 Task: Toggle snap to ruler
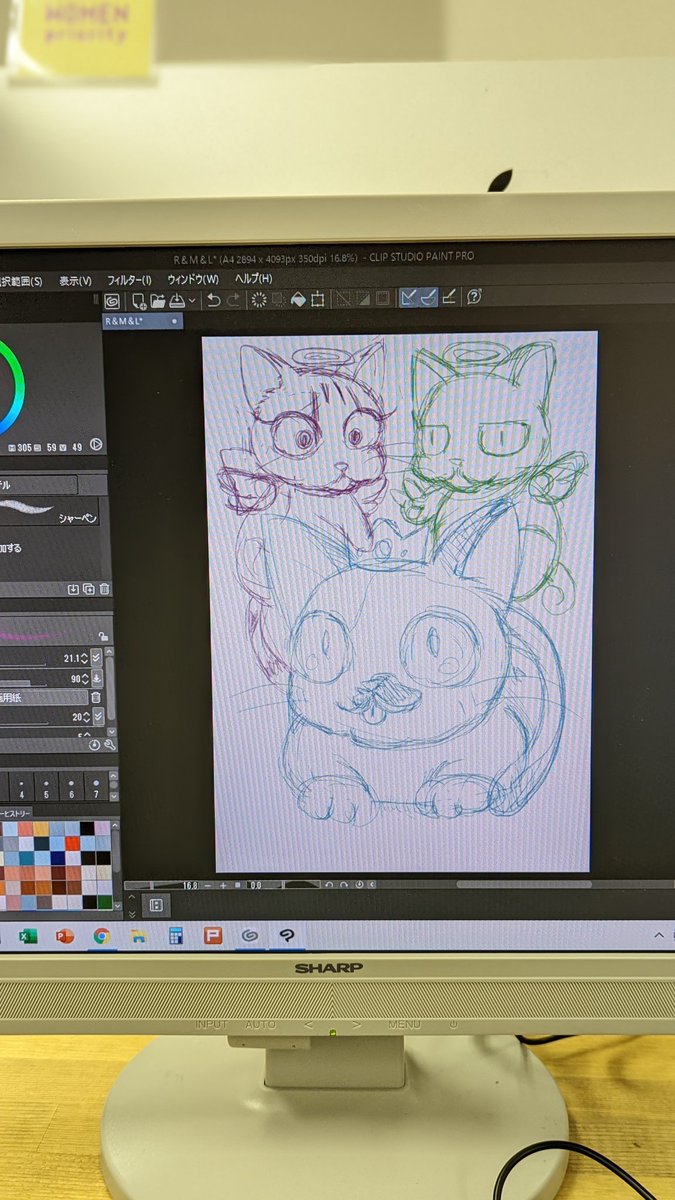click(408, 297)
